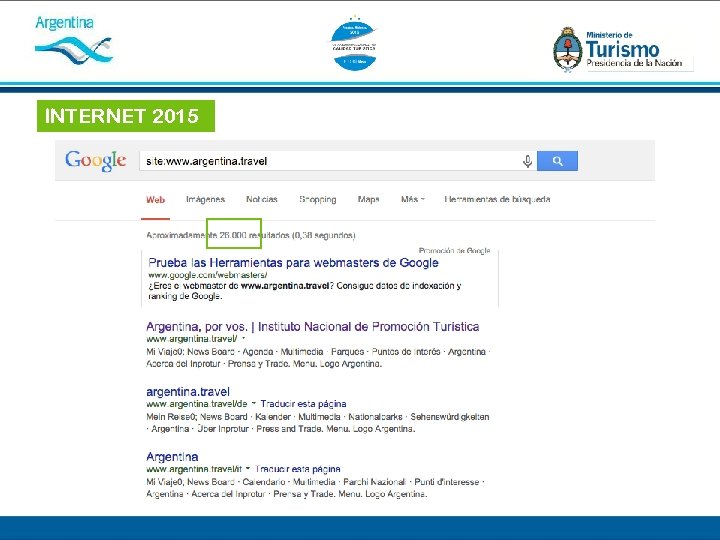
Task: Open Argentina, por vos. Instituto Nacional result
Action: click(x=313, y=326)
